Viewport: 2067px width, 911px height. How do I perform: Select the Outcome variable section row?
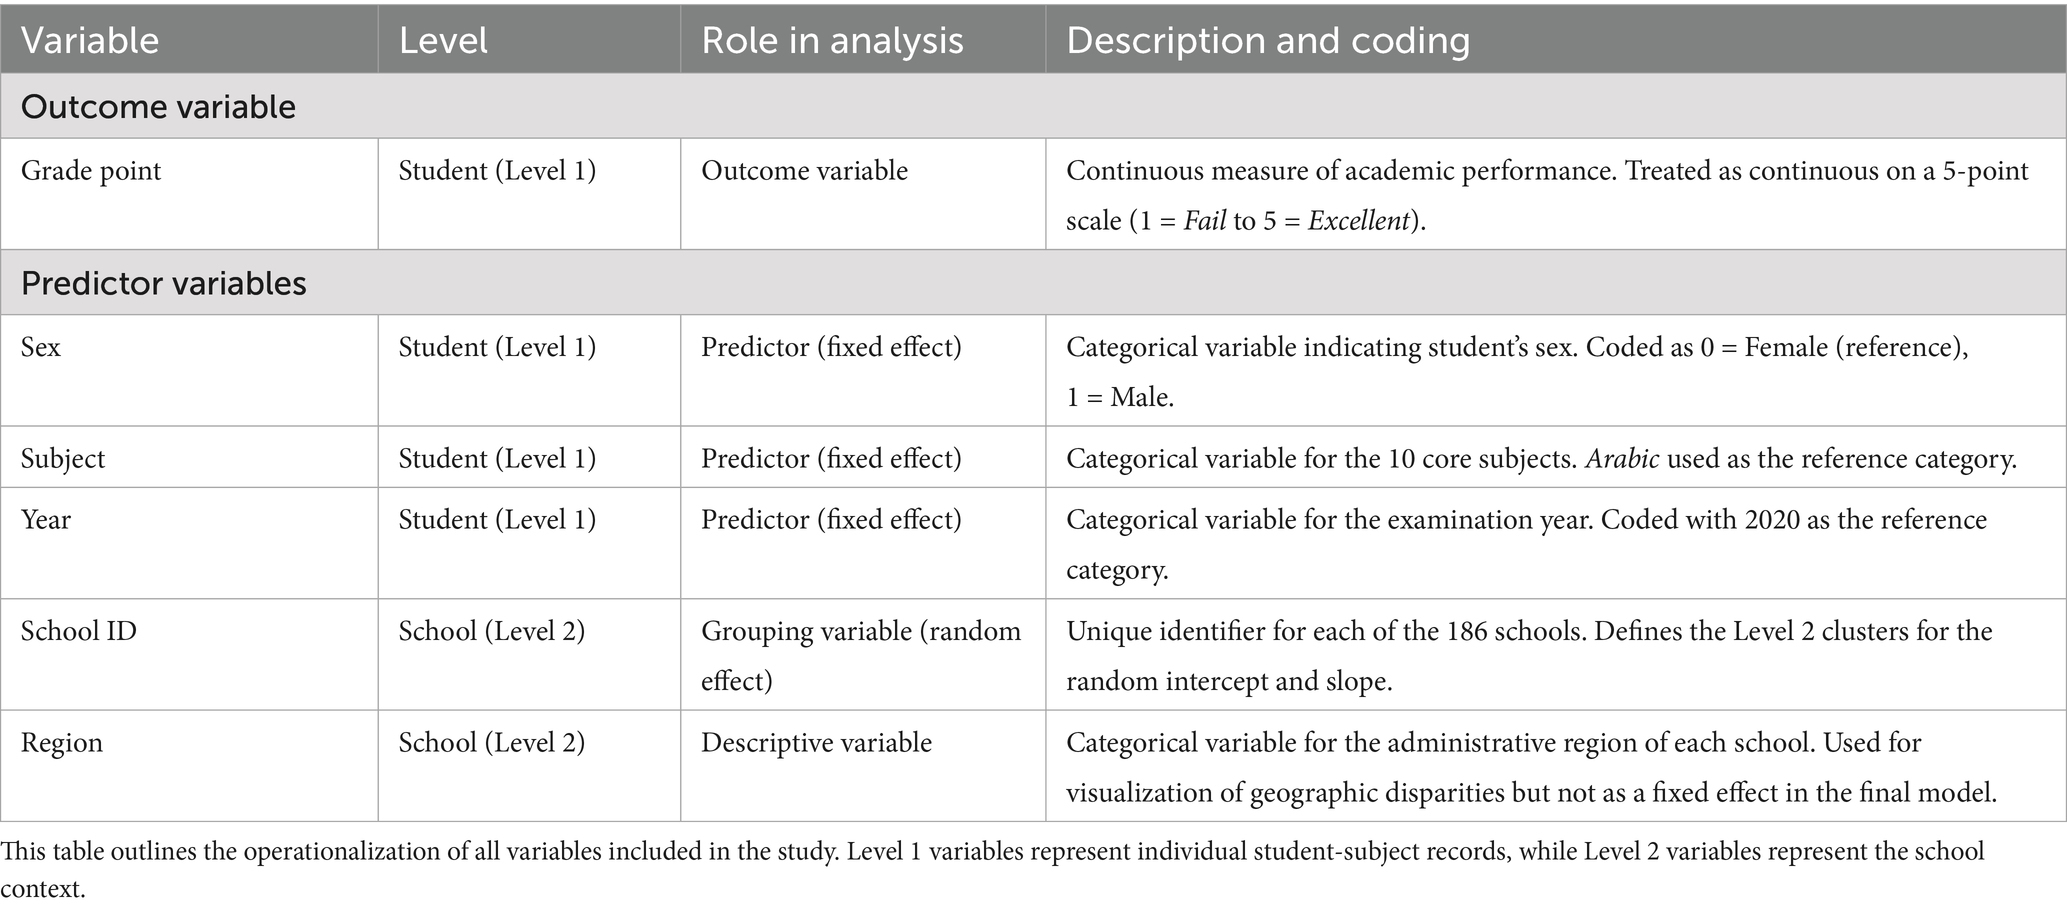[x=158, y=107]
